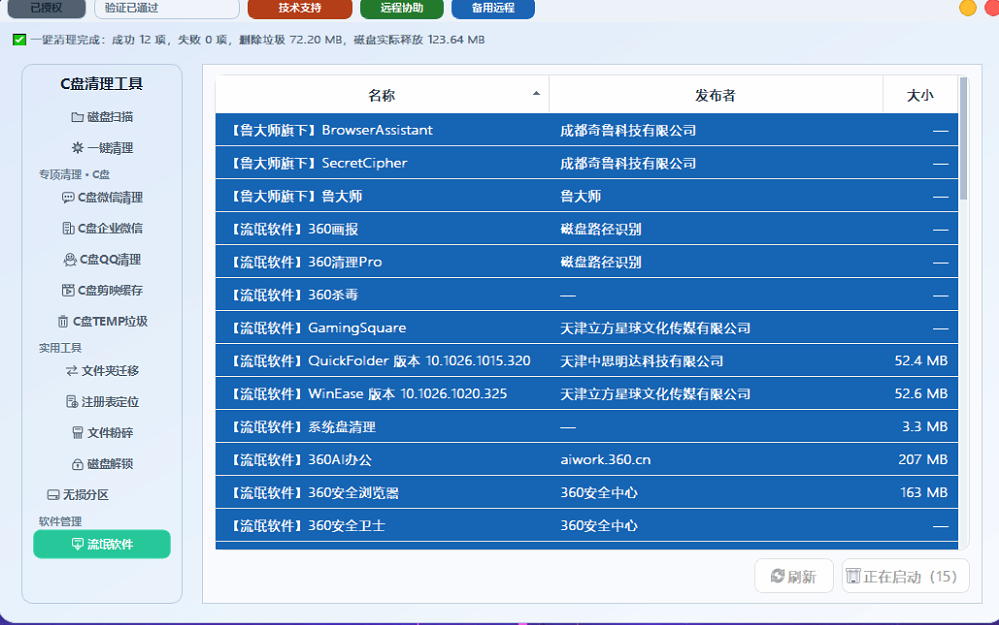Click the yellow minimize window dot
Viewport: 999px width, 625px height.
coord(967,8)
